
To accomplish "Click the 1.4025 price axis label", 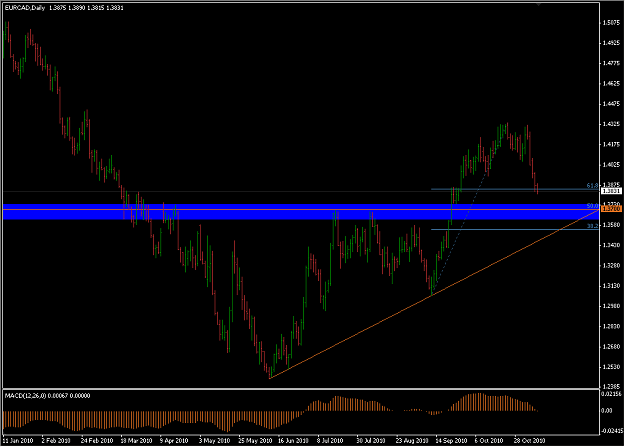I will tap(611, 164).
